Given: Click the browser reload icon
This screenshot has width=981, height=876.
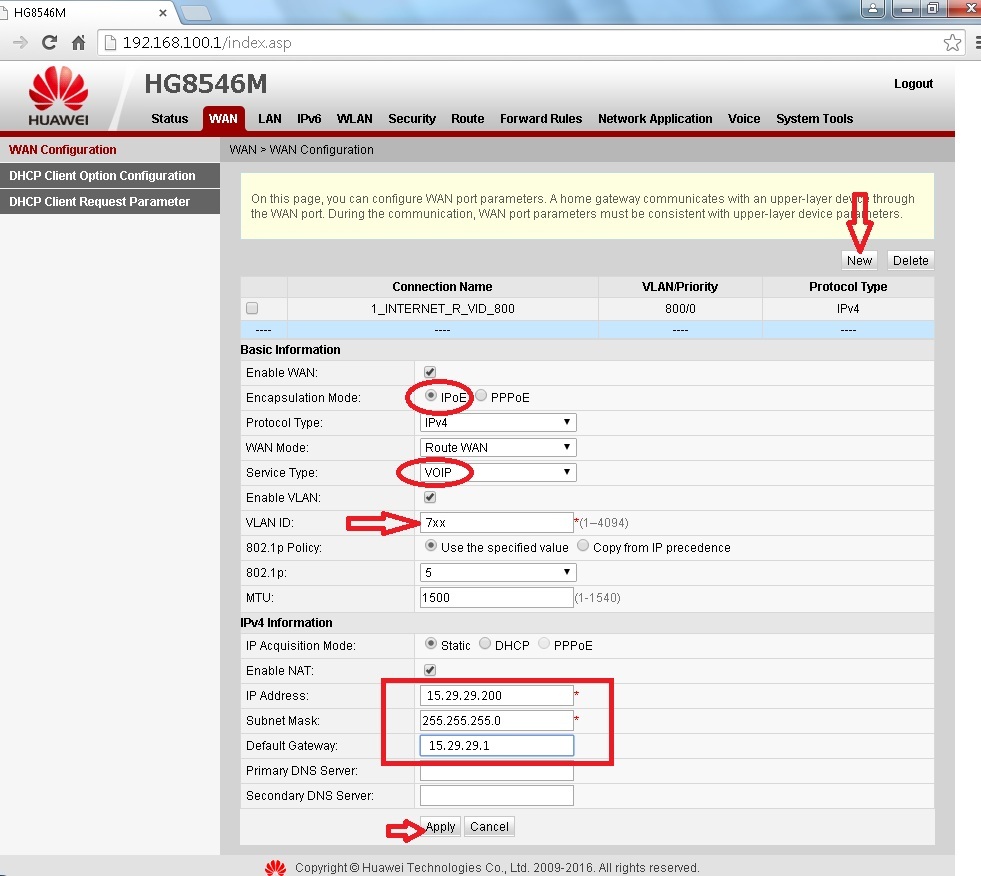Looking at the screenshot, I should tap(49, 43).
